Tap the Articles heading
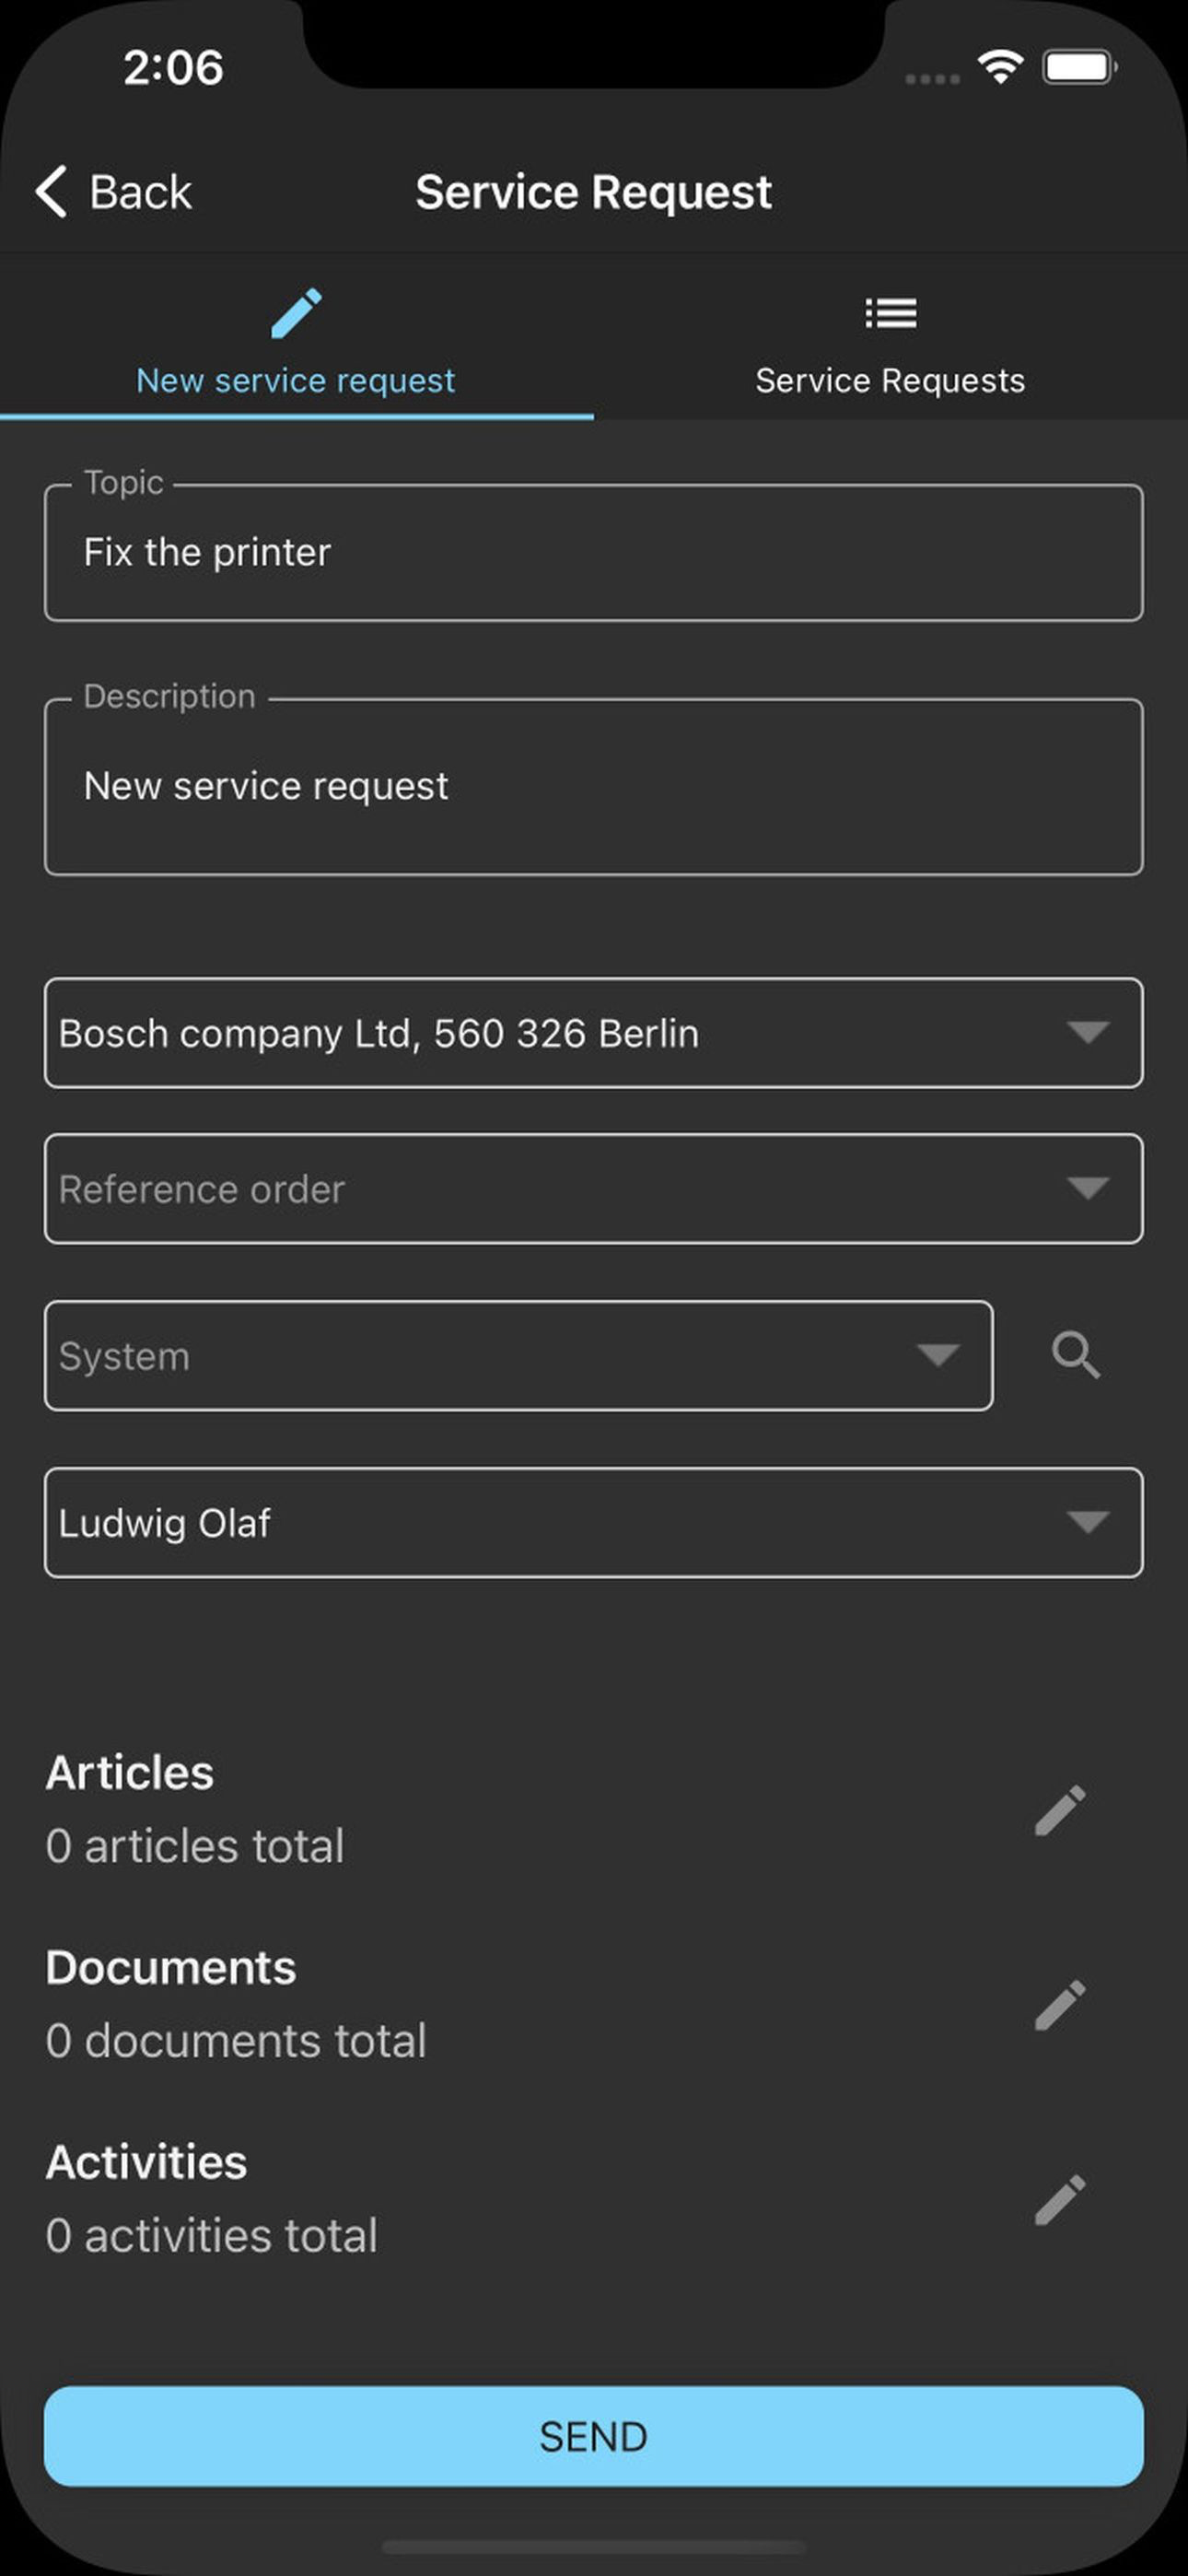This screenshot has height=2576, width=1188. (130, 1773)
